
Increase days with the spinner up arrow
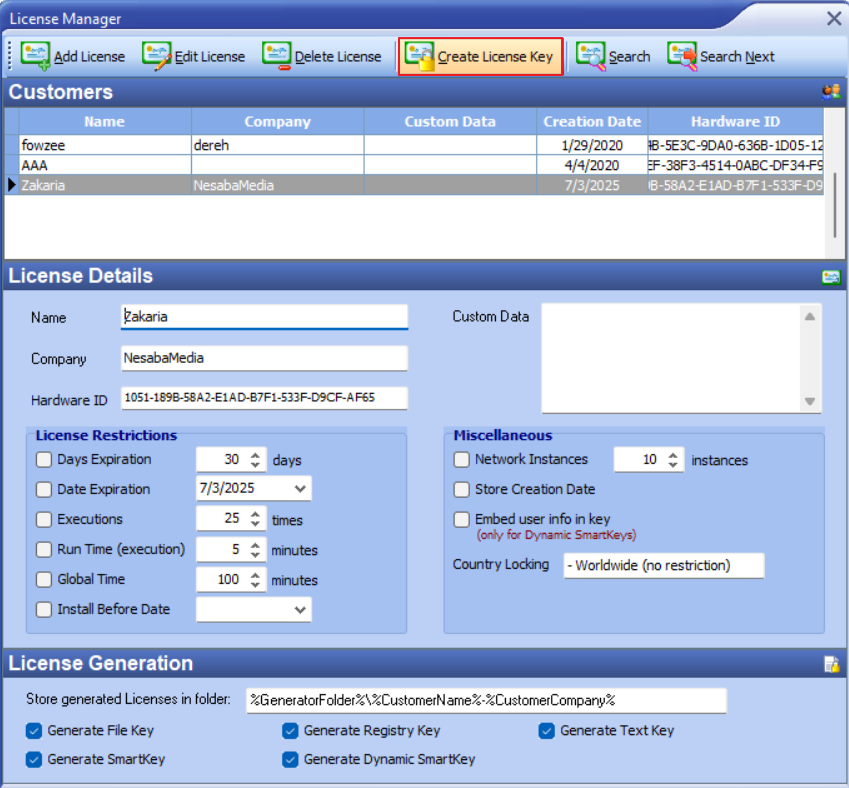click(256, 454)
